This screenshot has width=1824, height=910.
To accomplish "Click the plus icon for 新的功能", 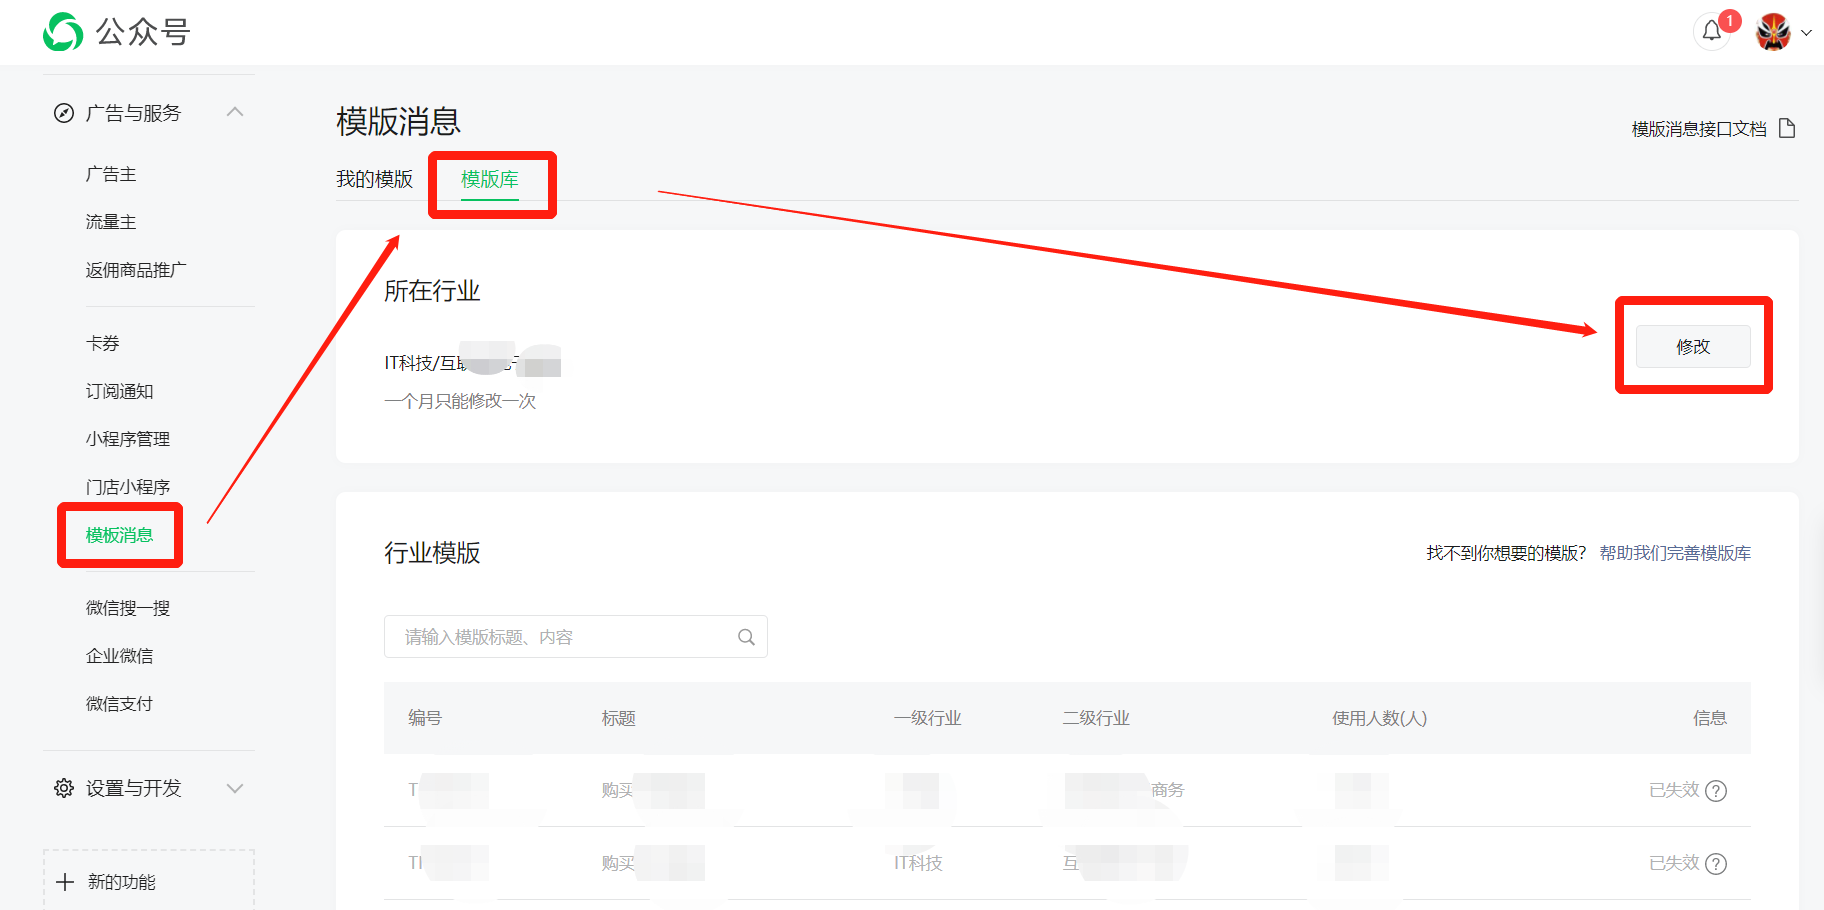I will coord(66,882).
